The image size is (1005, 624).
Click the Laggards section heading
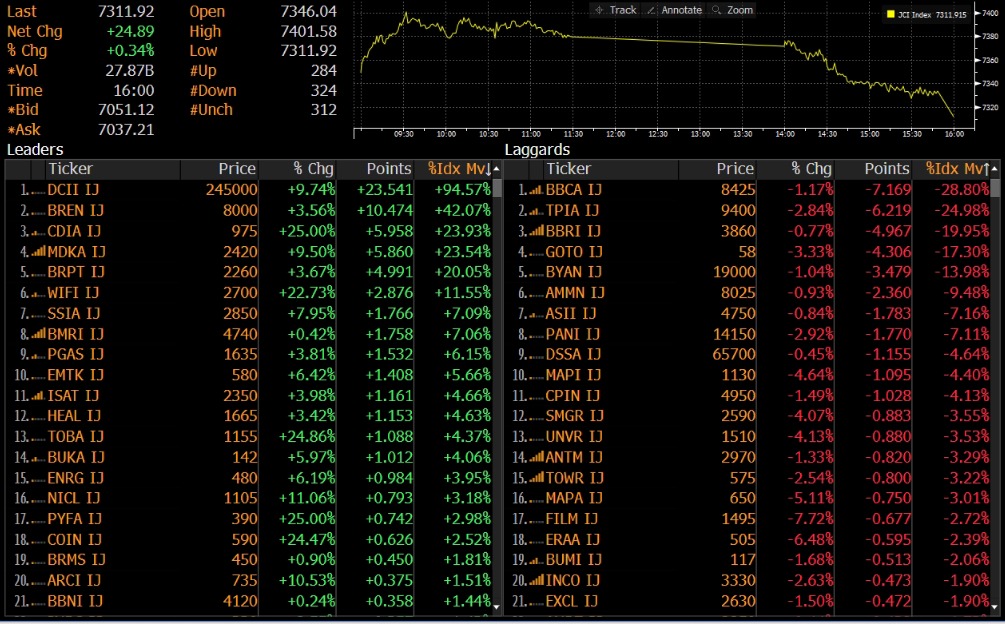[x=537, y=150]
